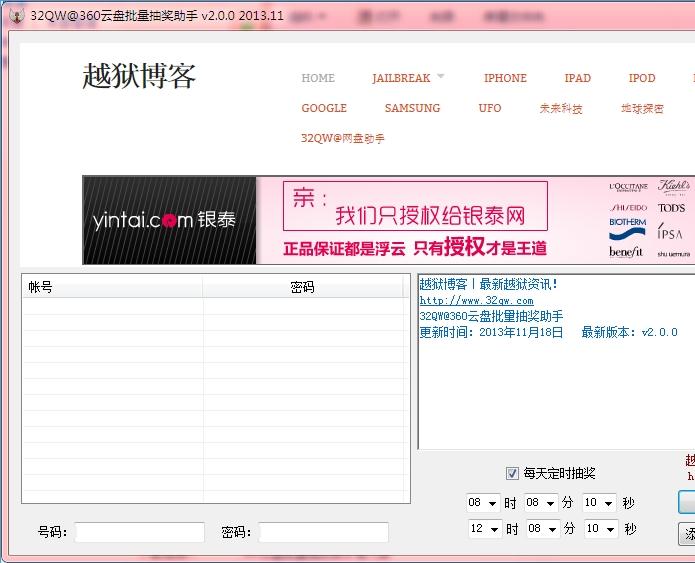Open the 未来科技 category

[561, 108]
